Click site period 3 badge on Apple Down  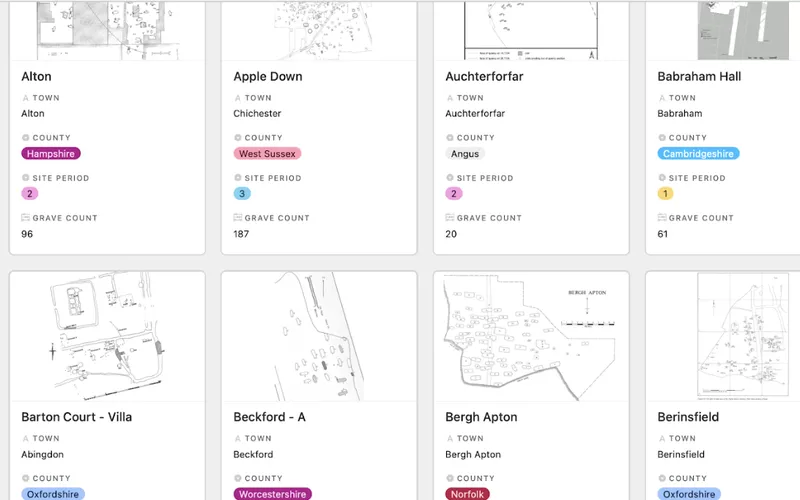(242, 194)
